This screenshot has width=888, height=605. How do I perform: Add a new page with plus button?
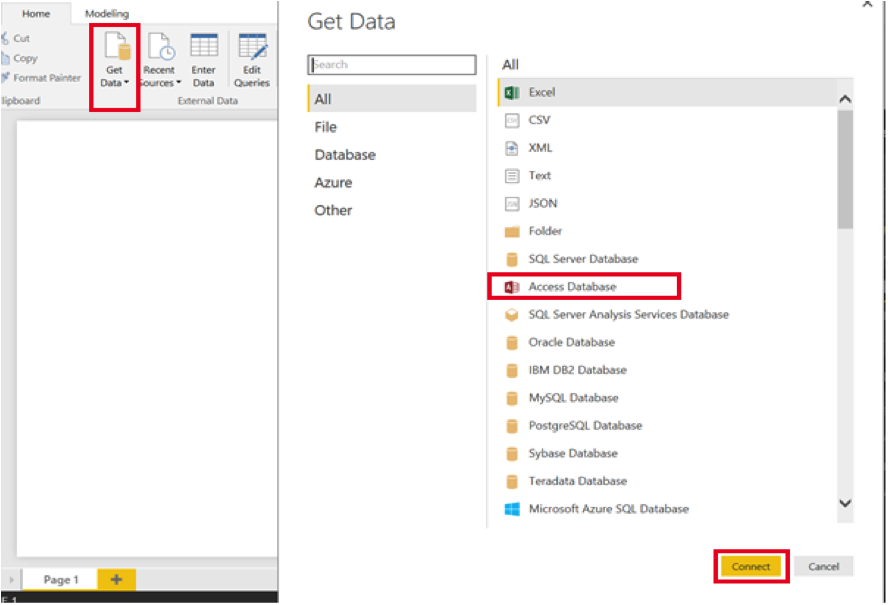(x=116, y=580)
